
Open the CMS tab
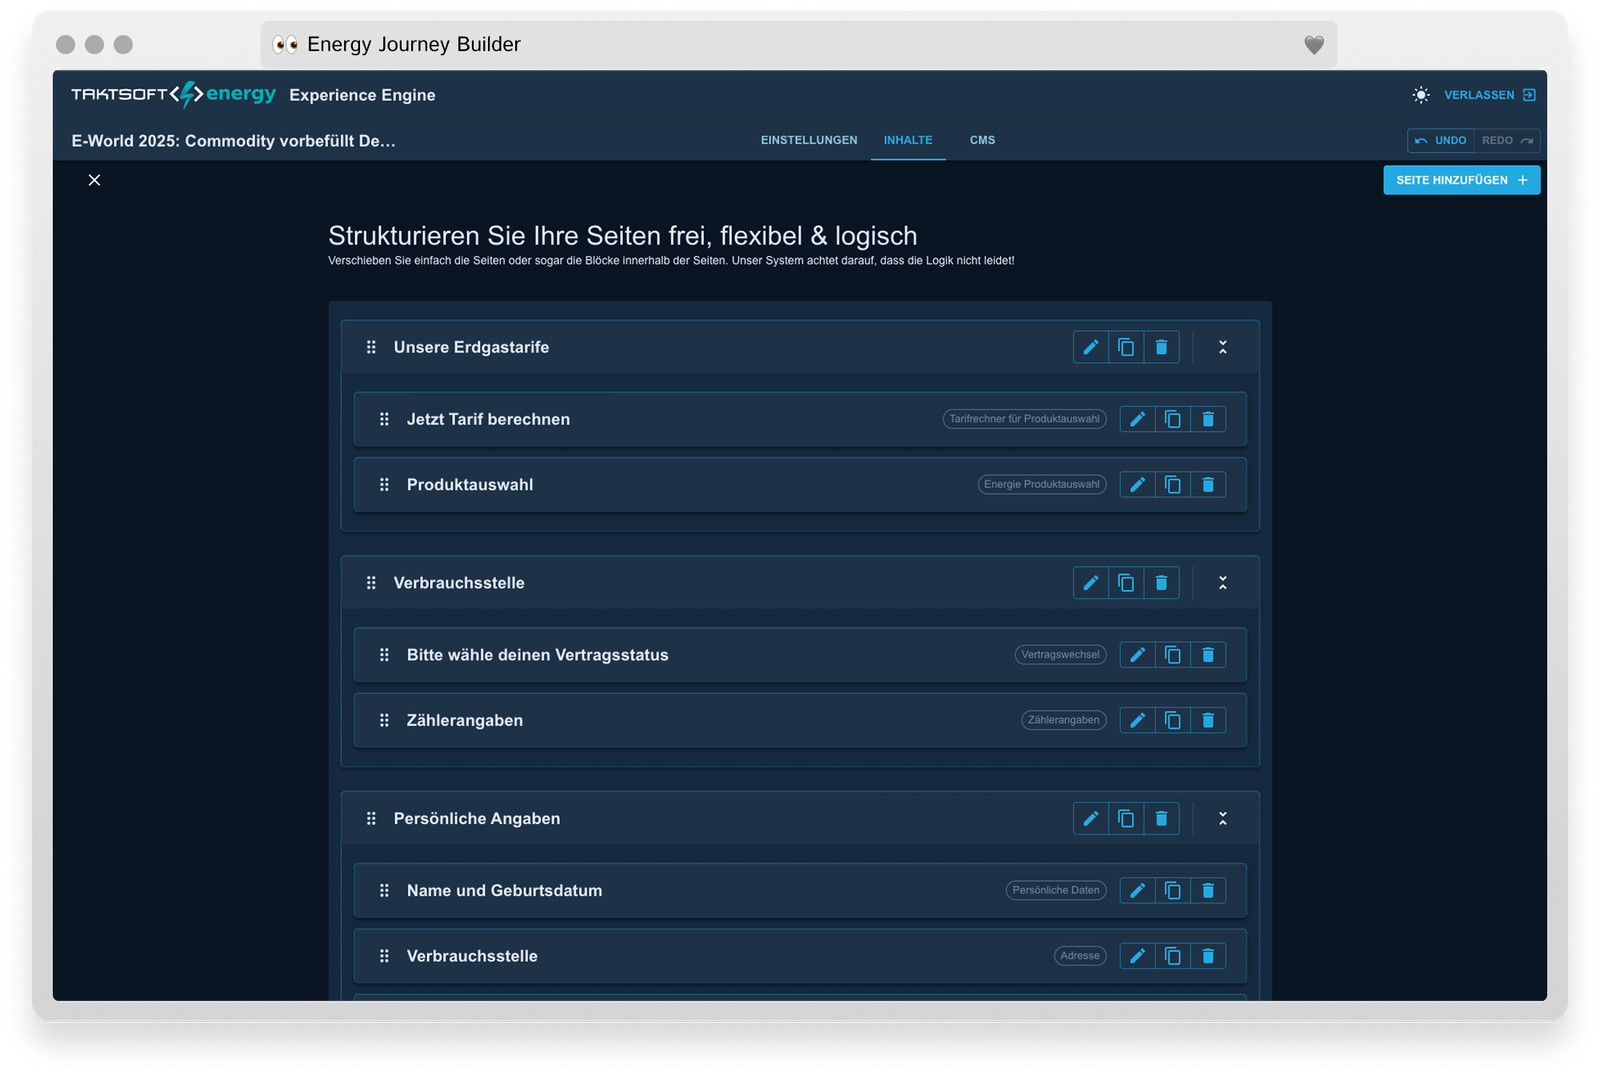coord(982,140)
